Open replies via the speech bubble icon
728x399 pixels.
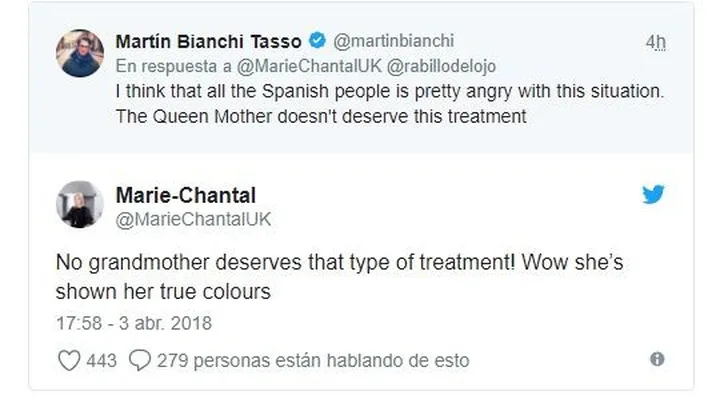coord(140,360)
